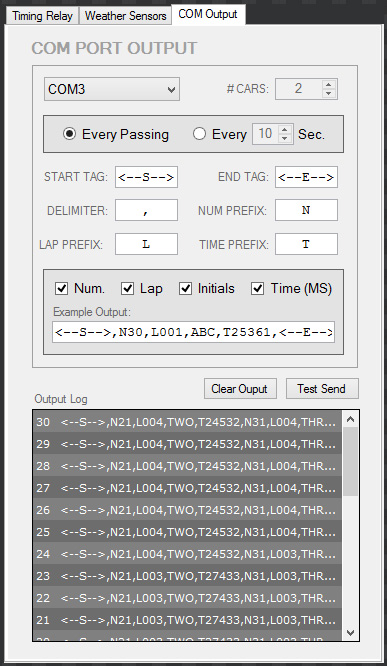Click the output log scroll up arrow
Screen dimensions: 387x666
(350, 420)
